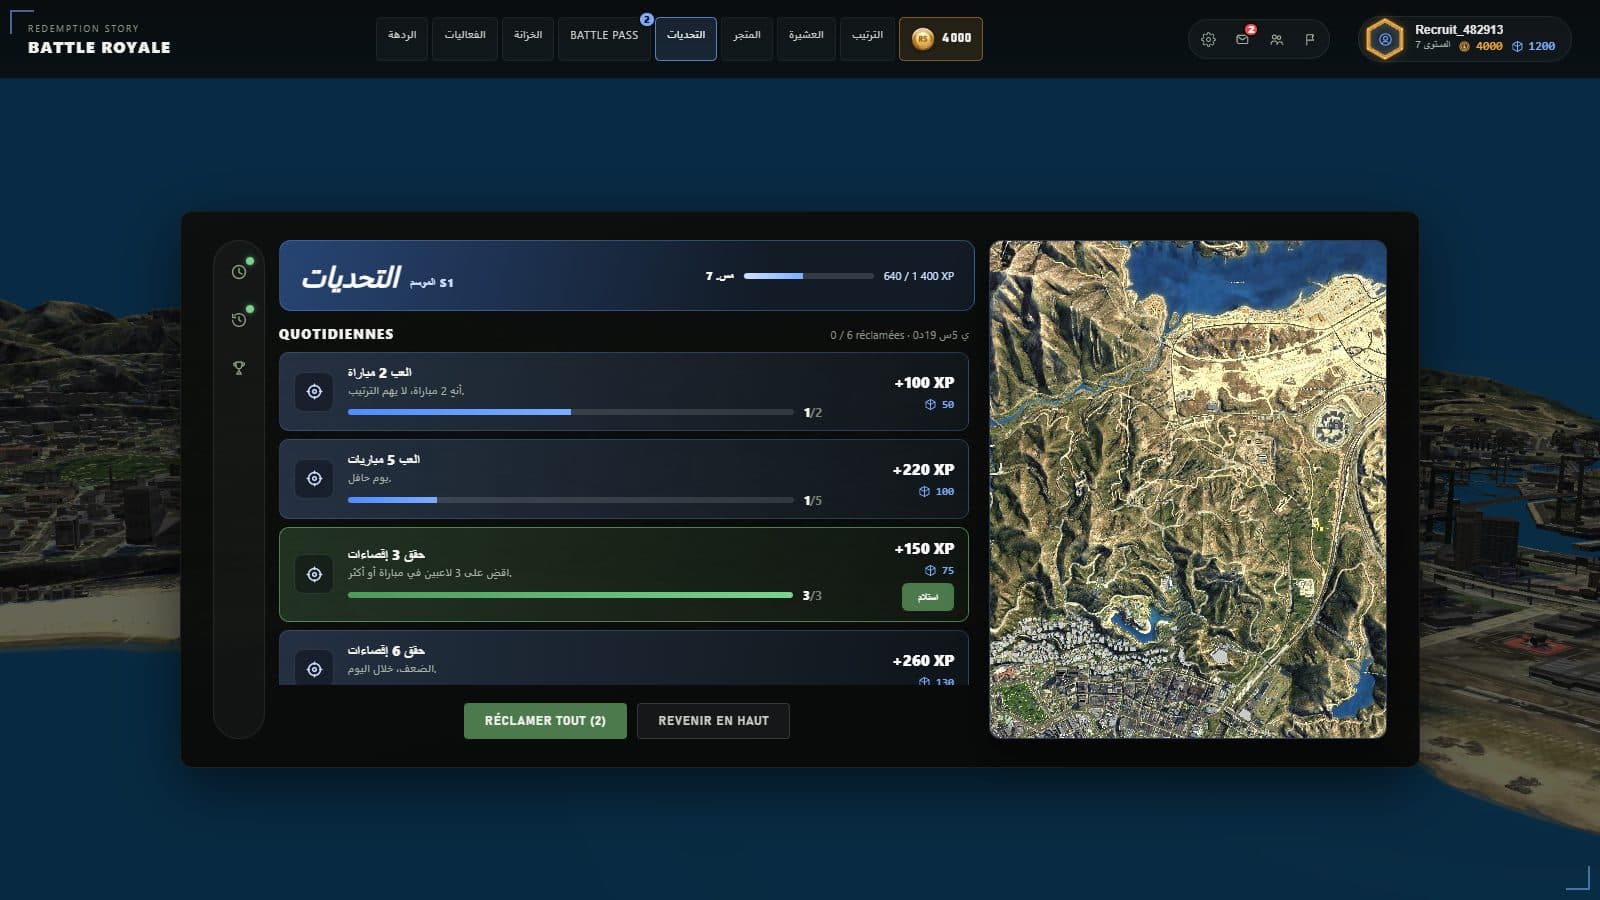Click target icon of +150 XP challenge

(x=314, y=574)
